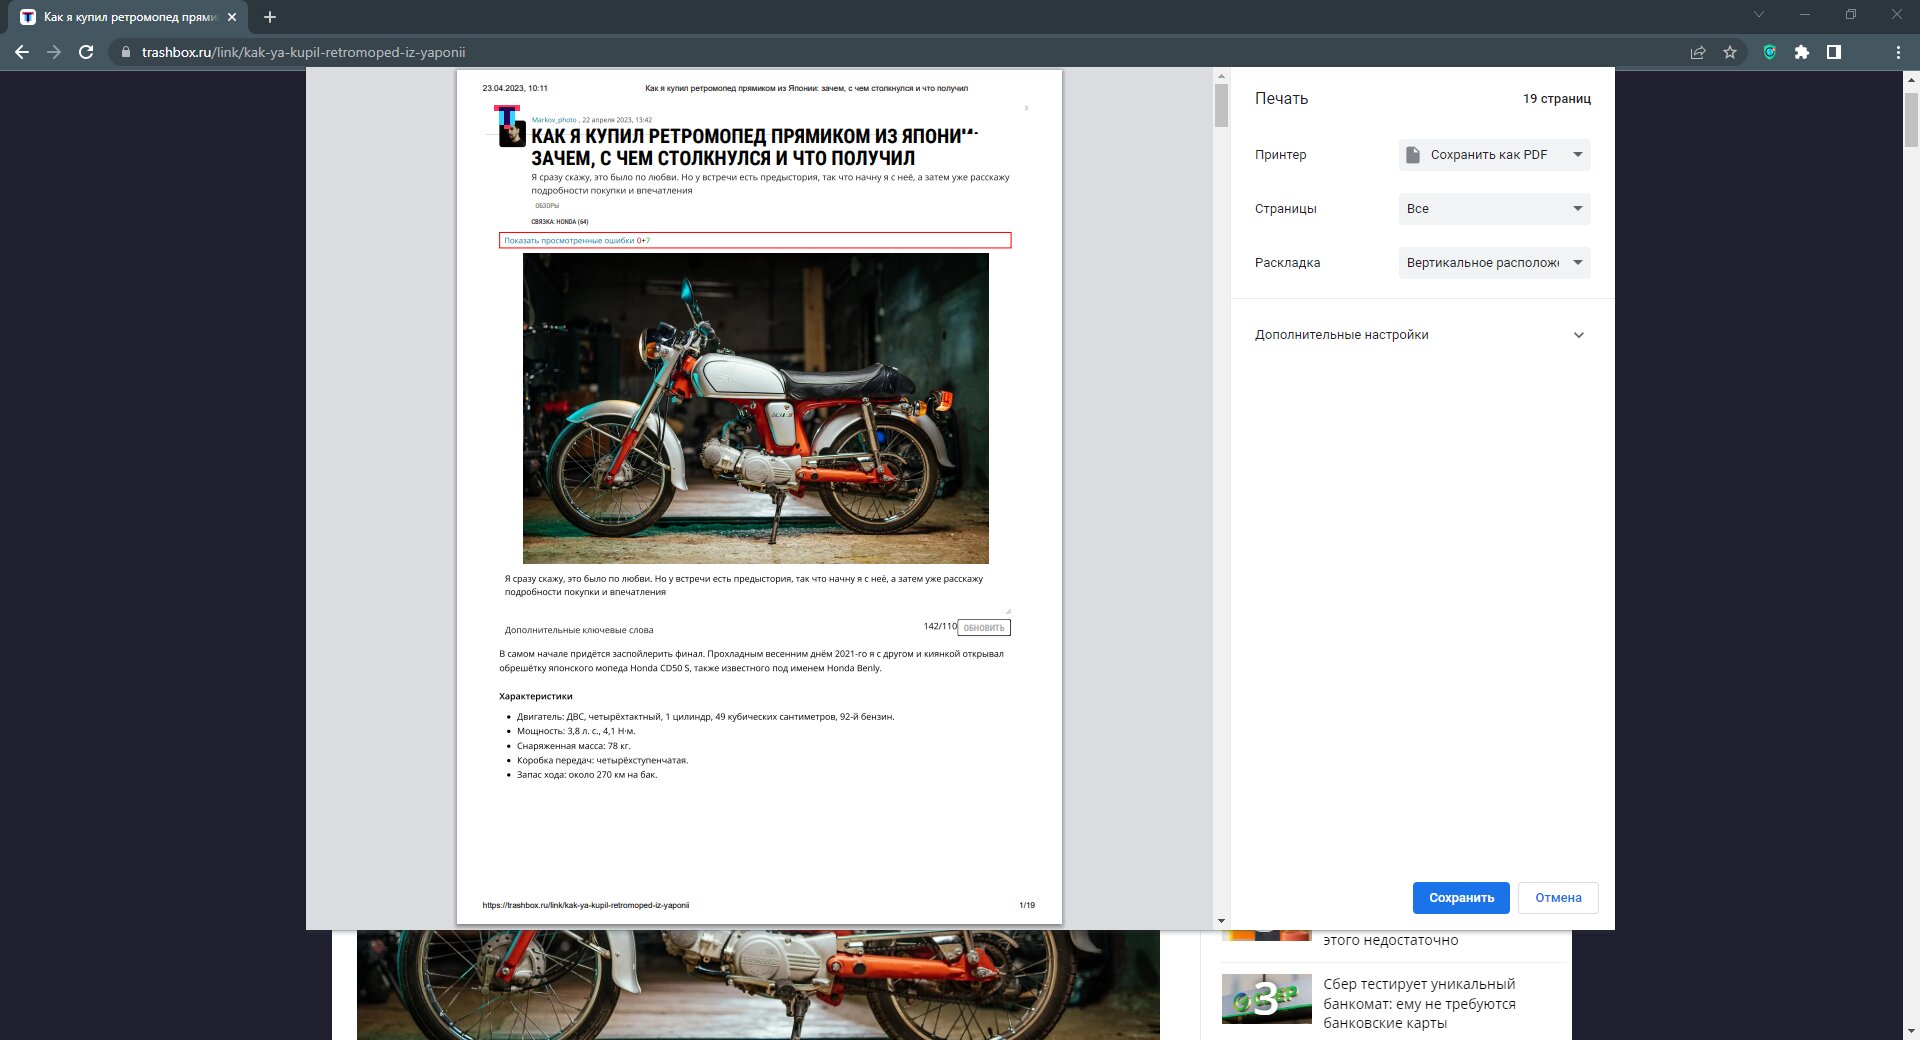This screenshot has height=1040, width=1920.
Task: Close the trashbox article tab
Action: pyautogui.click(x=232, y=17)
